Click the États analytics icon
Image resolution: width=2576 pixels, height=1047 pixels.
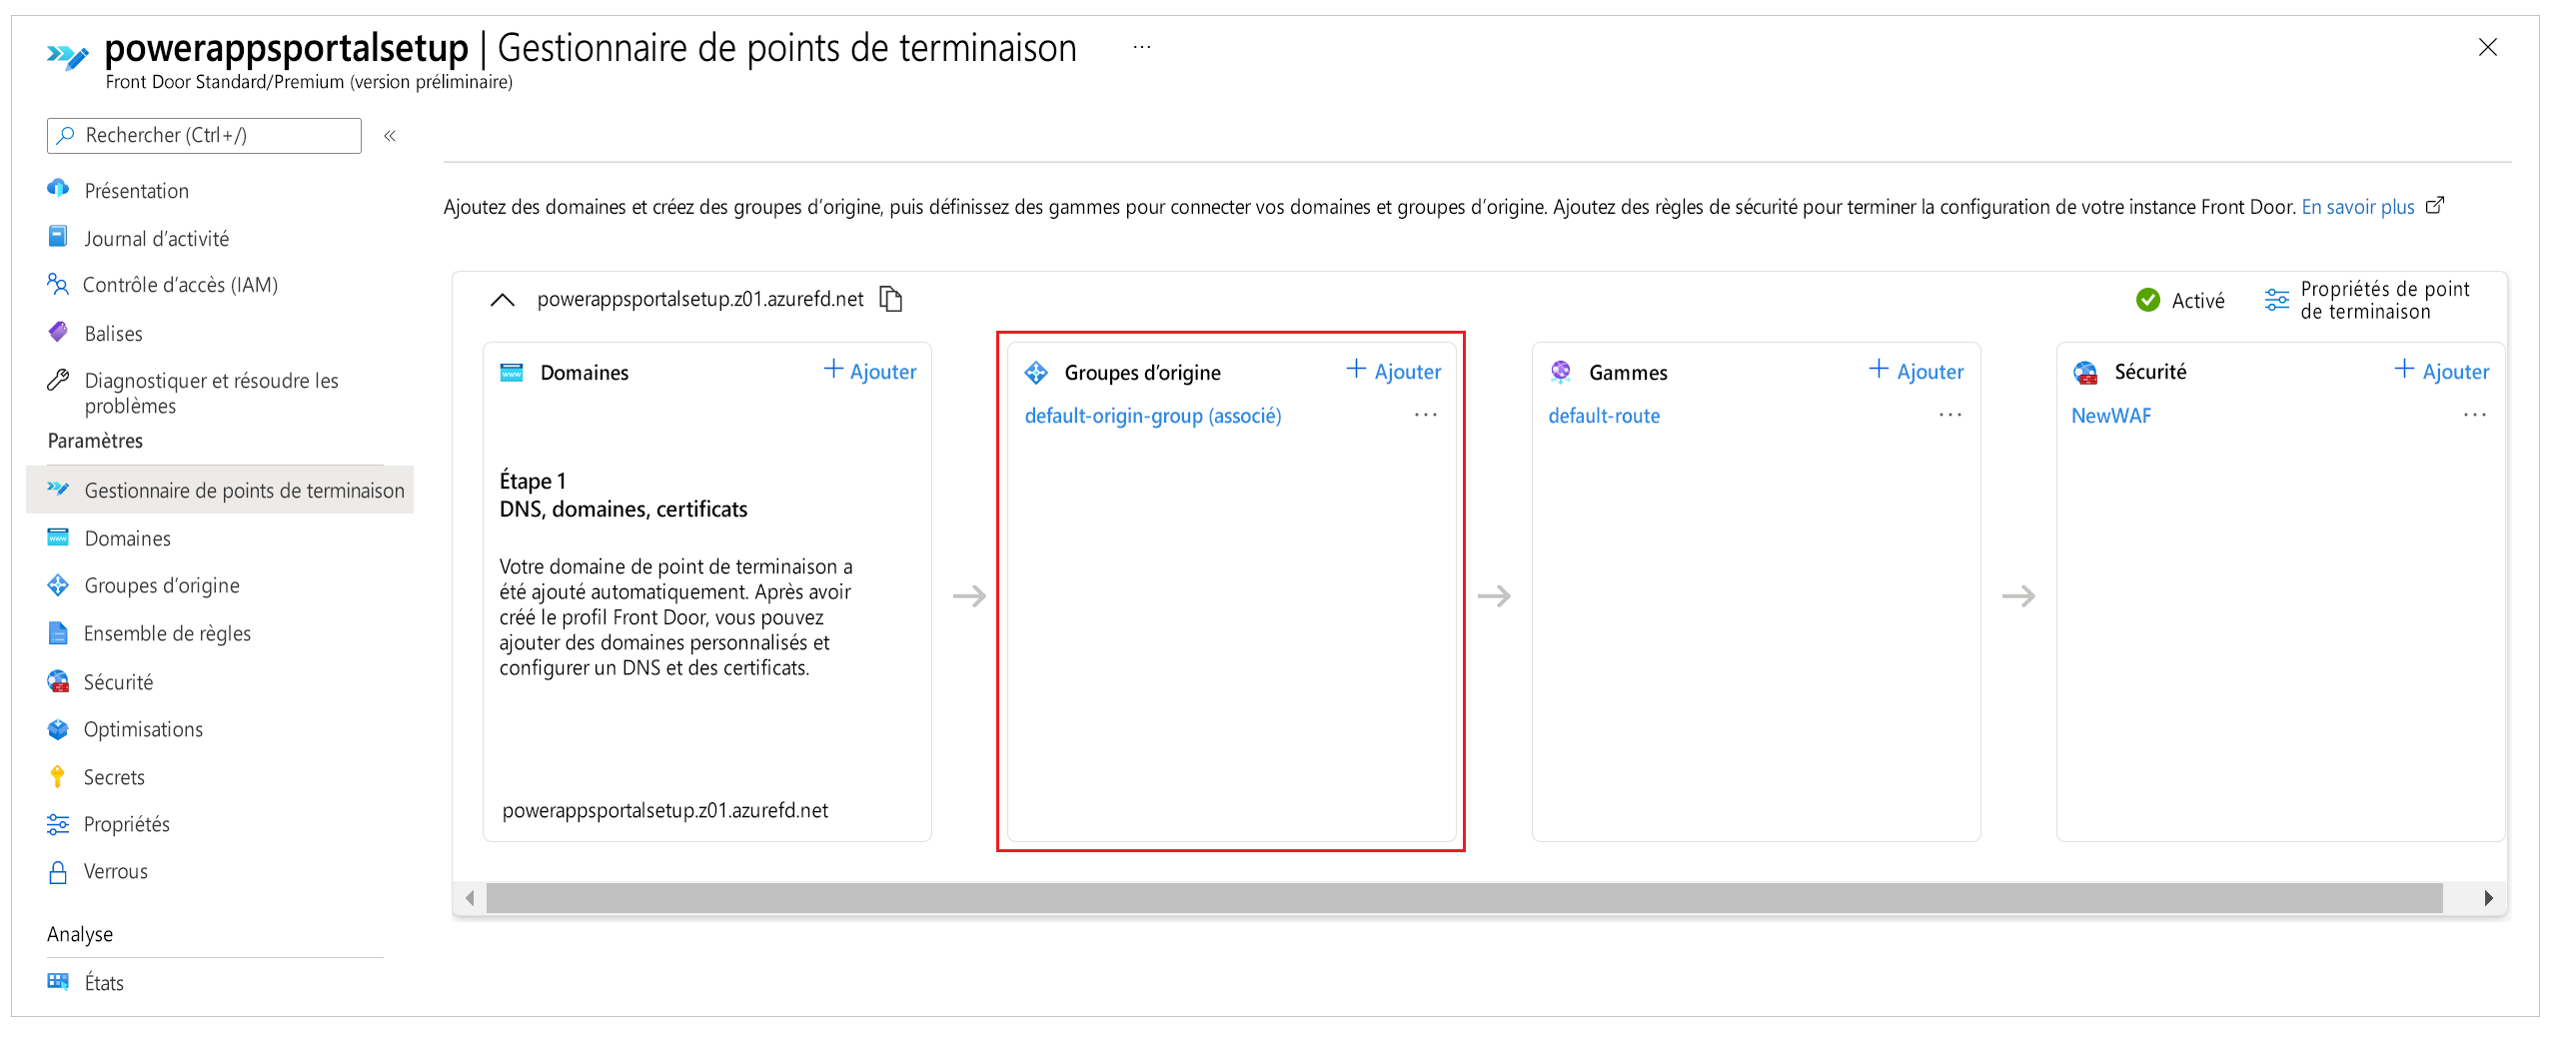[58, 982]
